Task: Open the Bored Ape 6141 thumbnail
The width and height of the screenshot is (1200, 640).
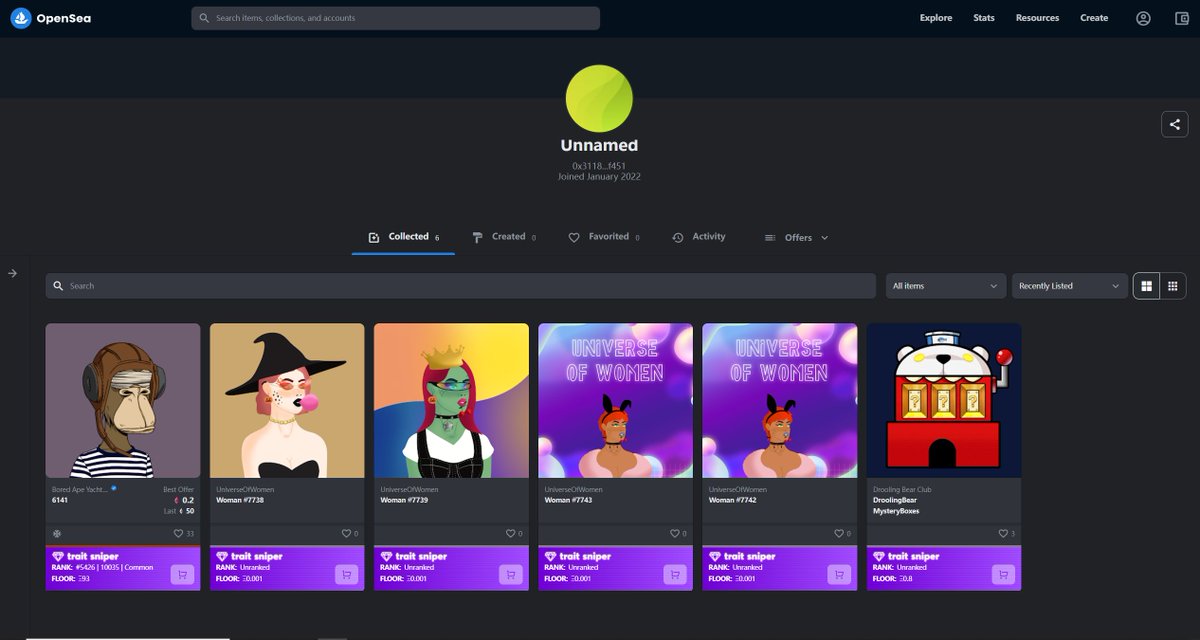Action: pyautogui.click(x=123, y=400)
